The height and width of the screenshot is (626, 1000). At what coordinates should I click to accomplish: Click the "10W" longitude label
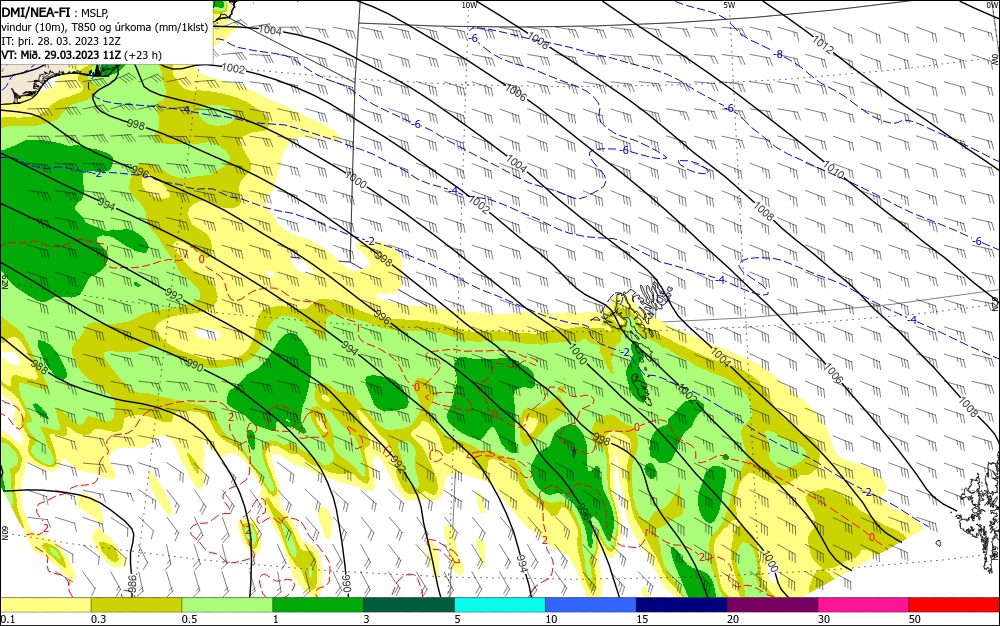coord(469,5)
